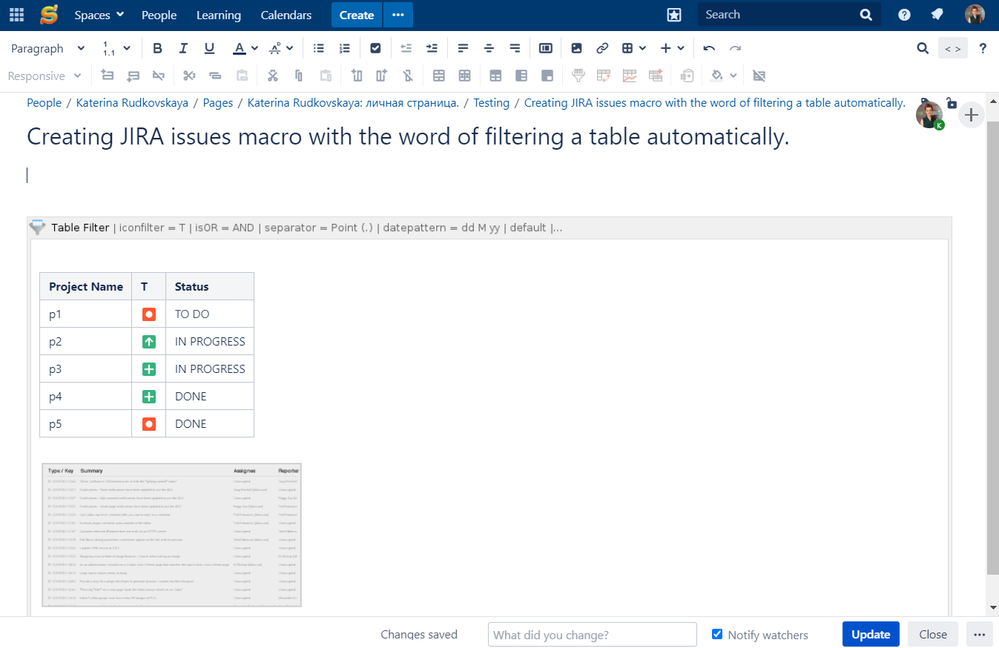Open the People menu item

(x=159, y=15)
